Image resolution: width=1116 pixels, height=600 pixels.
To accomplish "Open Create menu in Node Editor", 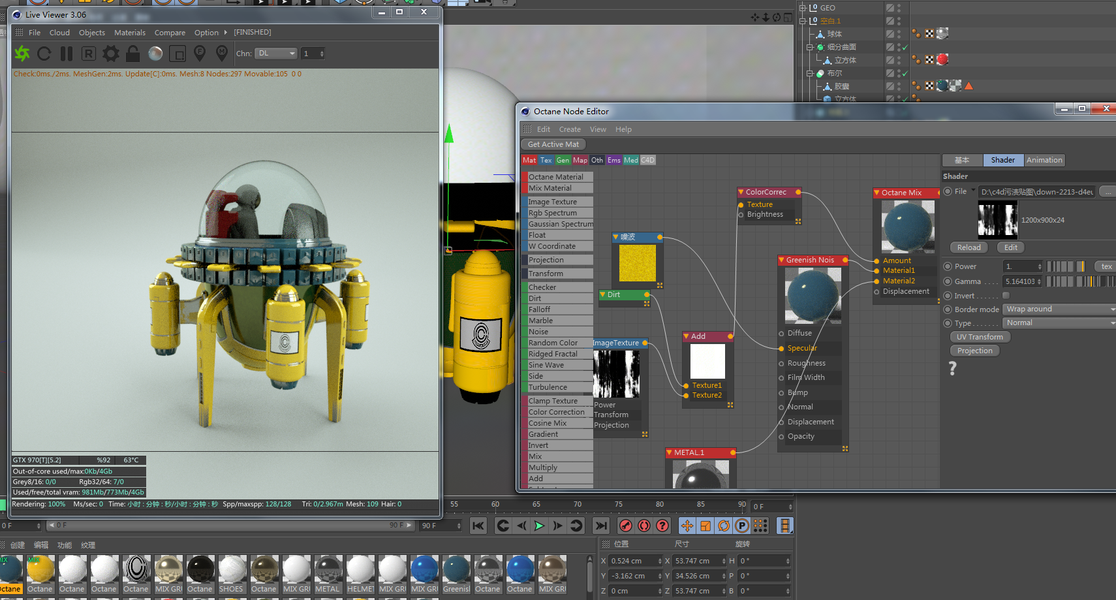I will (569, 130).
